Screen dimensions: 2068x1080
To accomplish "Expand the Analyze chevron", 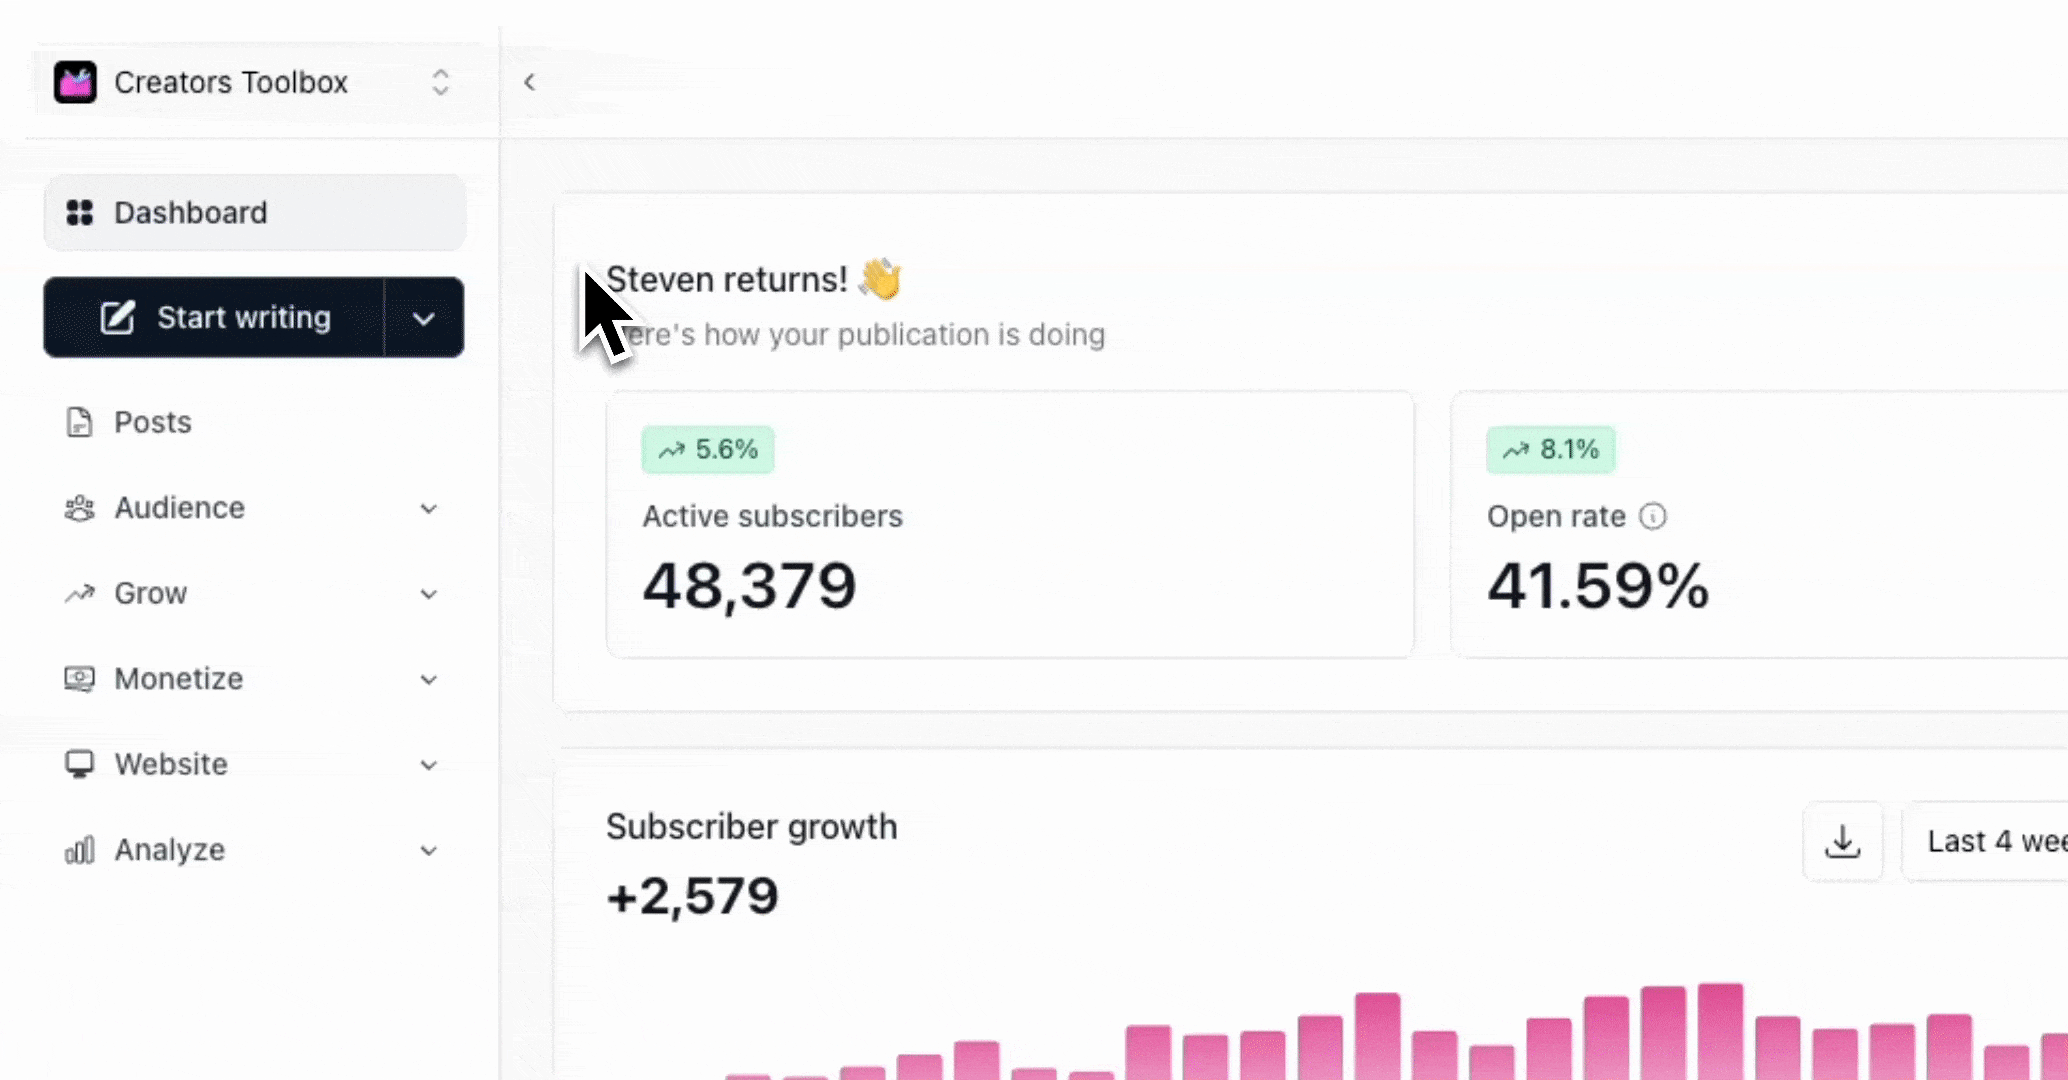I will [x=429, y=851].
